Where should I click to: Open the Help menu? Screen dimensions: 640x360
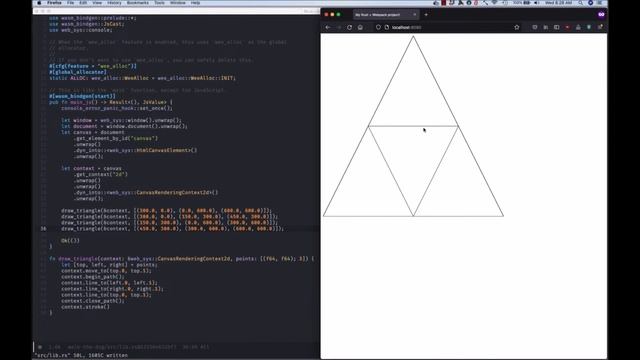(x=196, y=3)
